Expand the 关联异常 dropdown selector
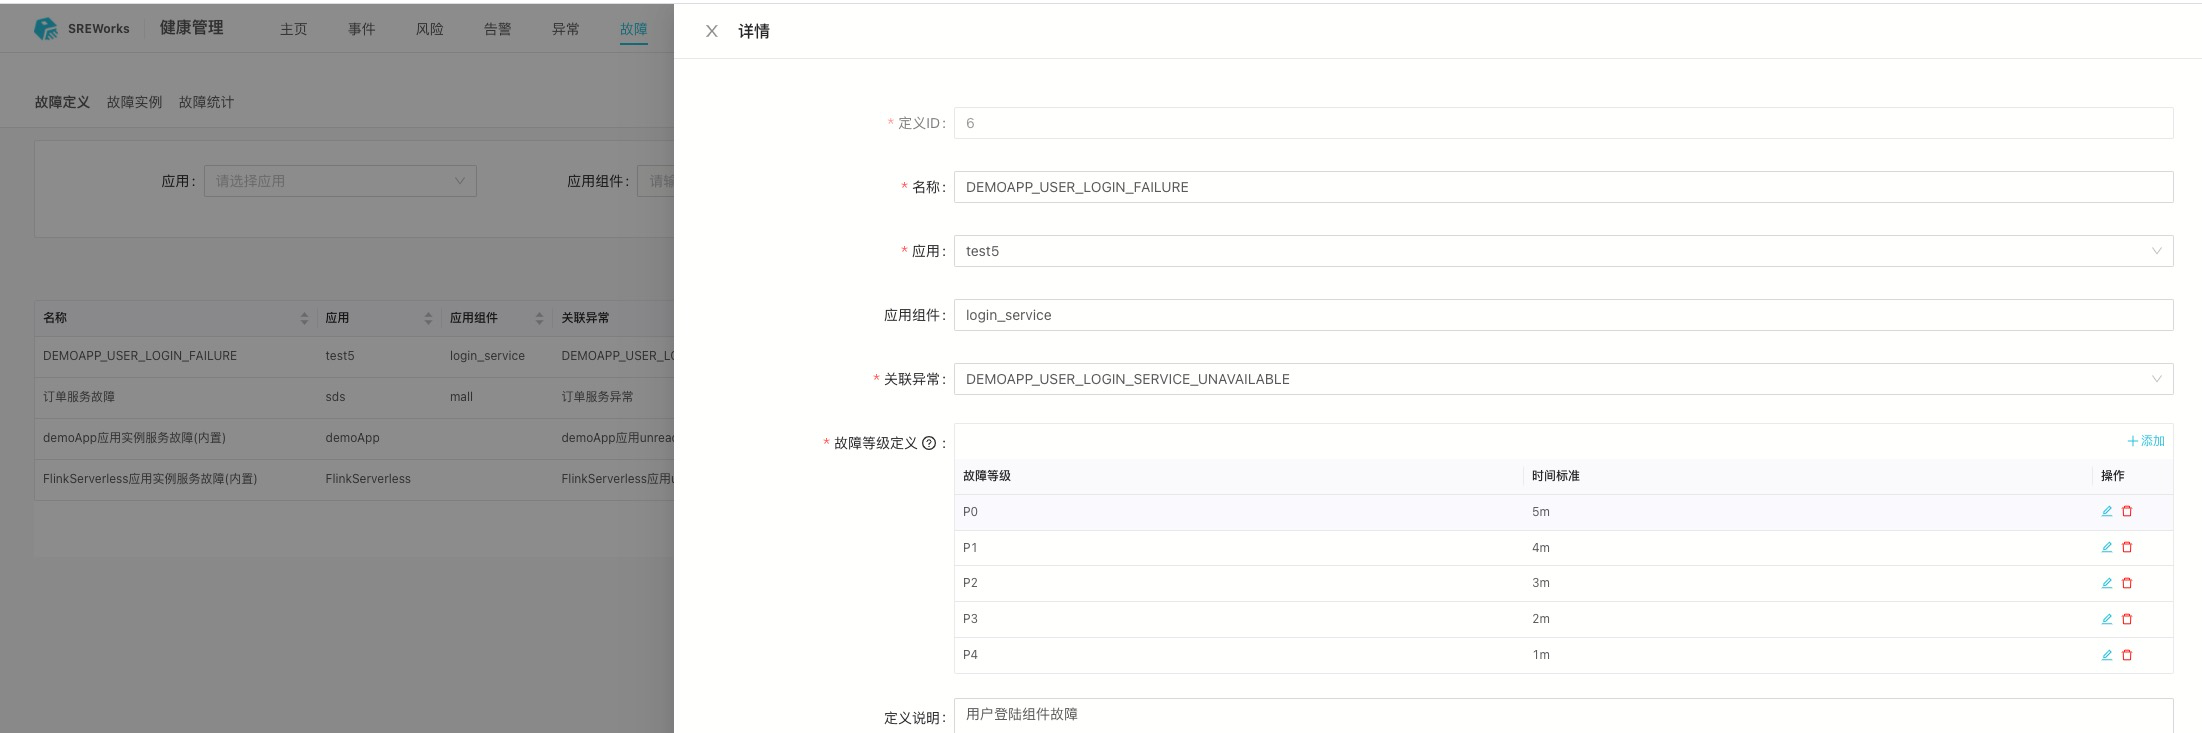Screen dimensions: 2202x733 1562,379
